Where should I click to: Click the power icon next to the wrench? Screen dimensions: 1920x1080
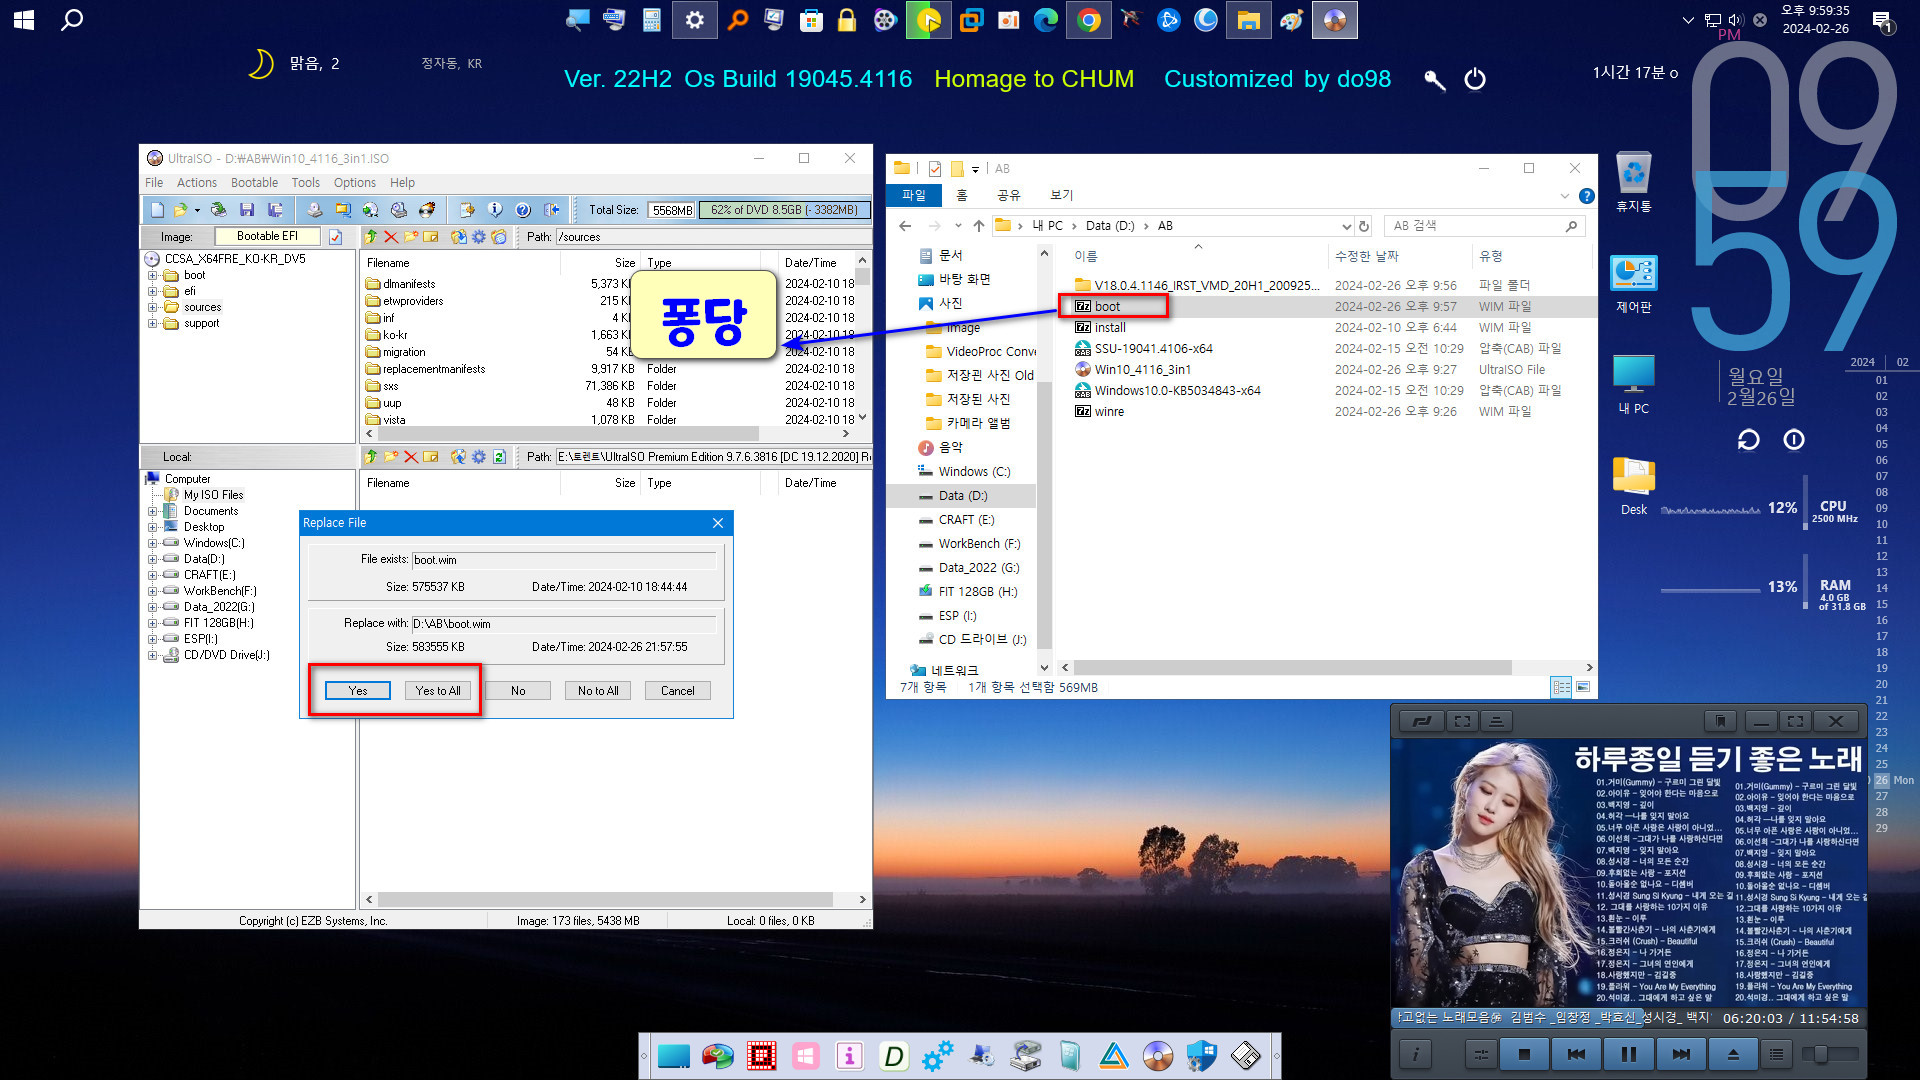[1475, 79]
